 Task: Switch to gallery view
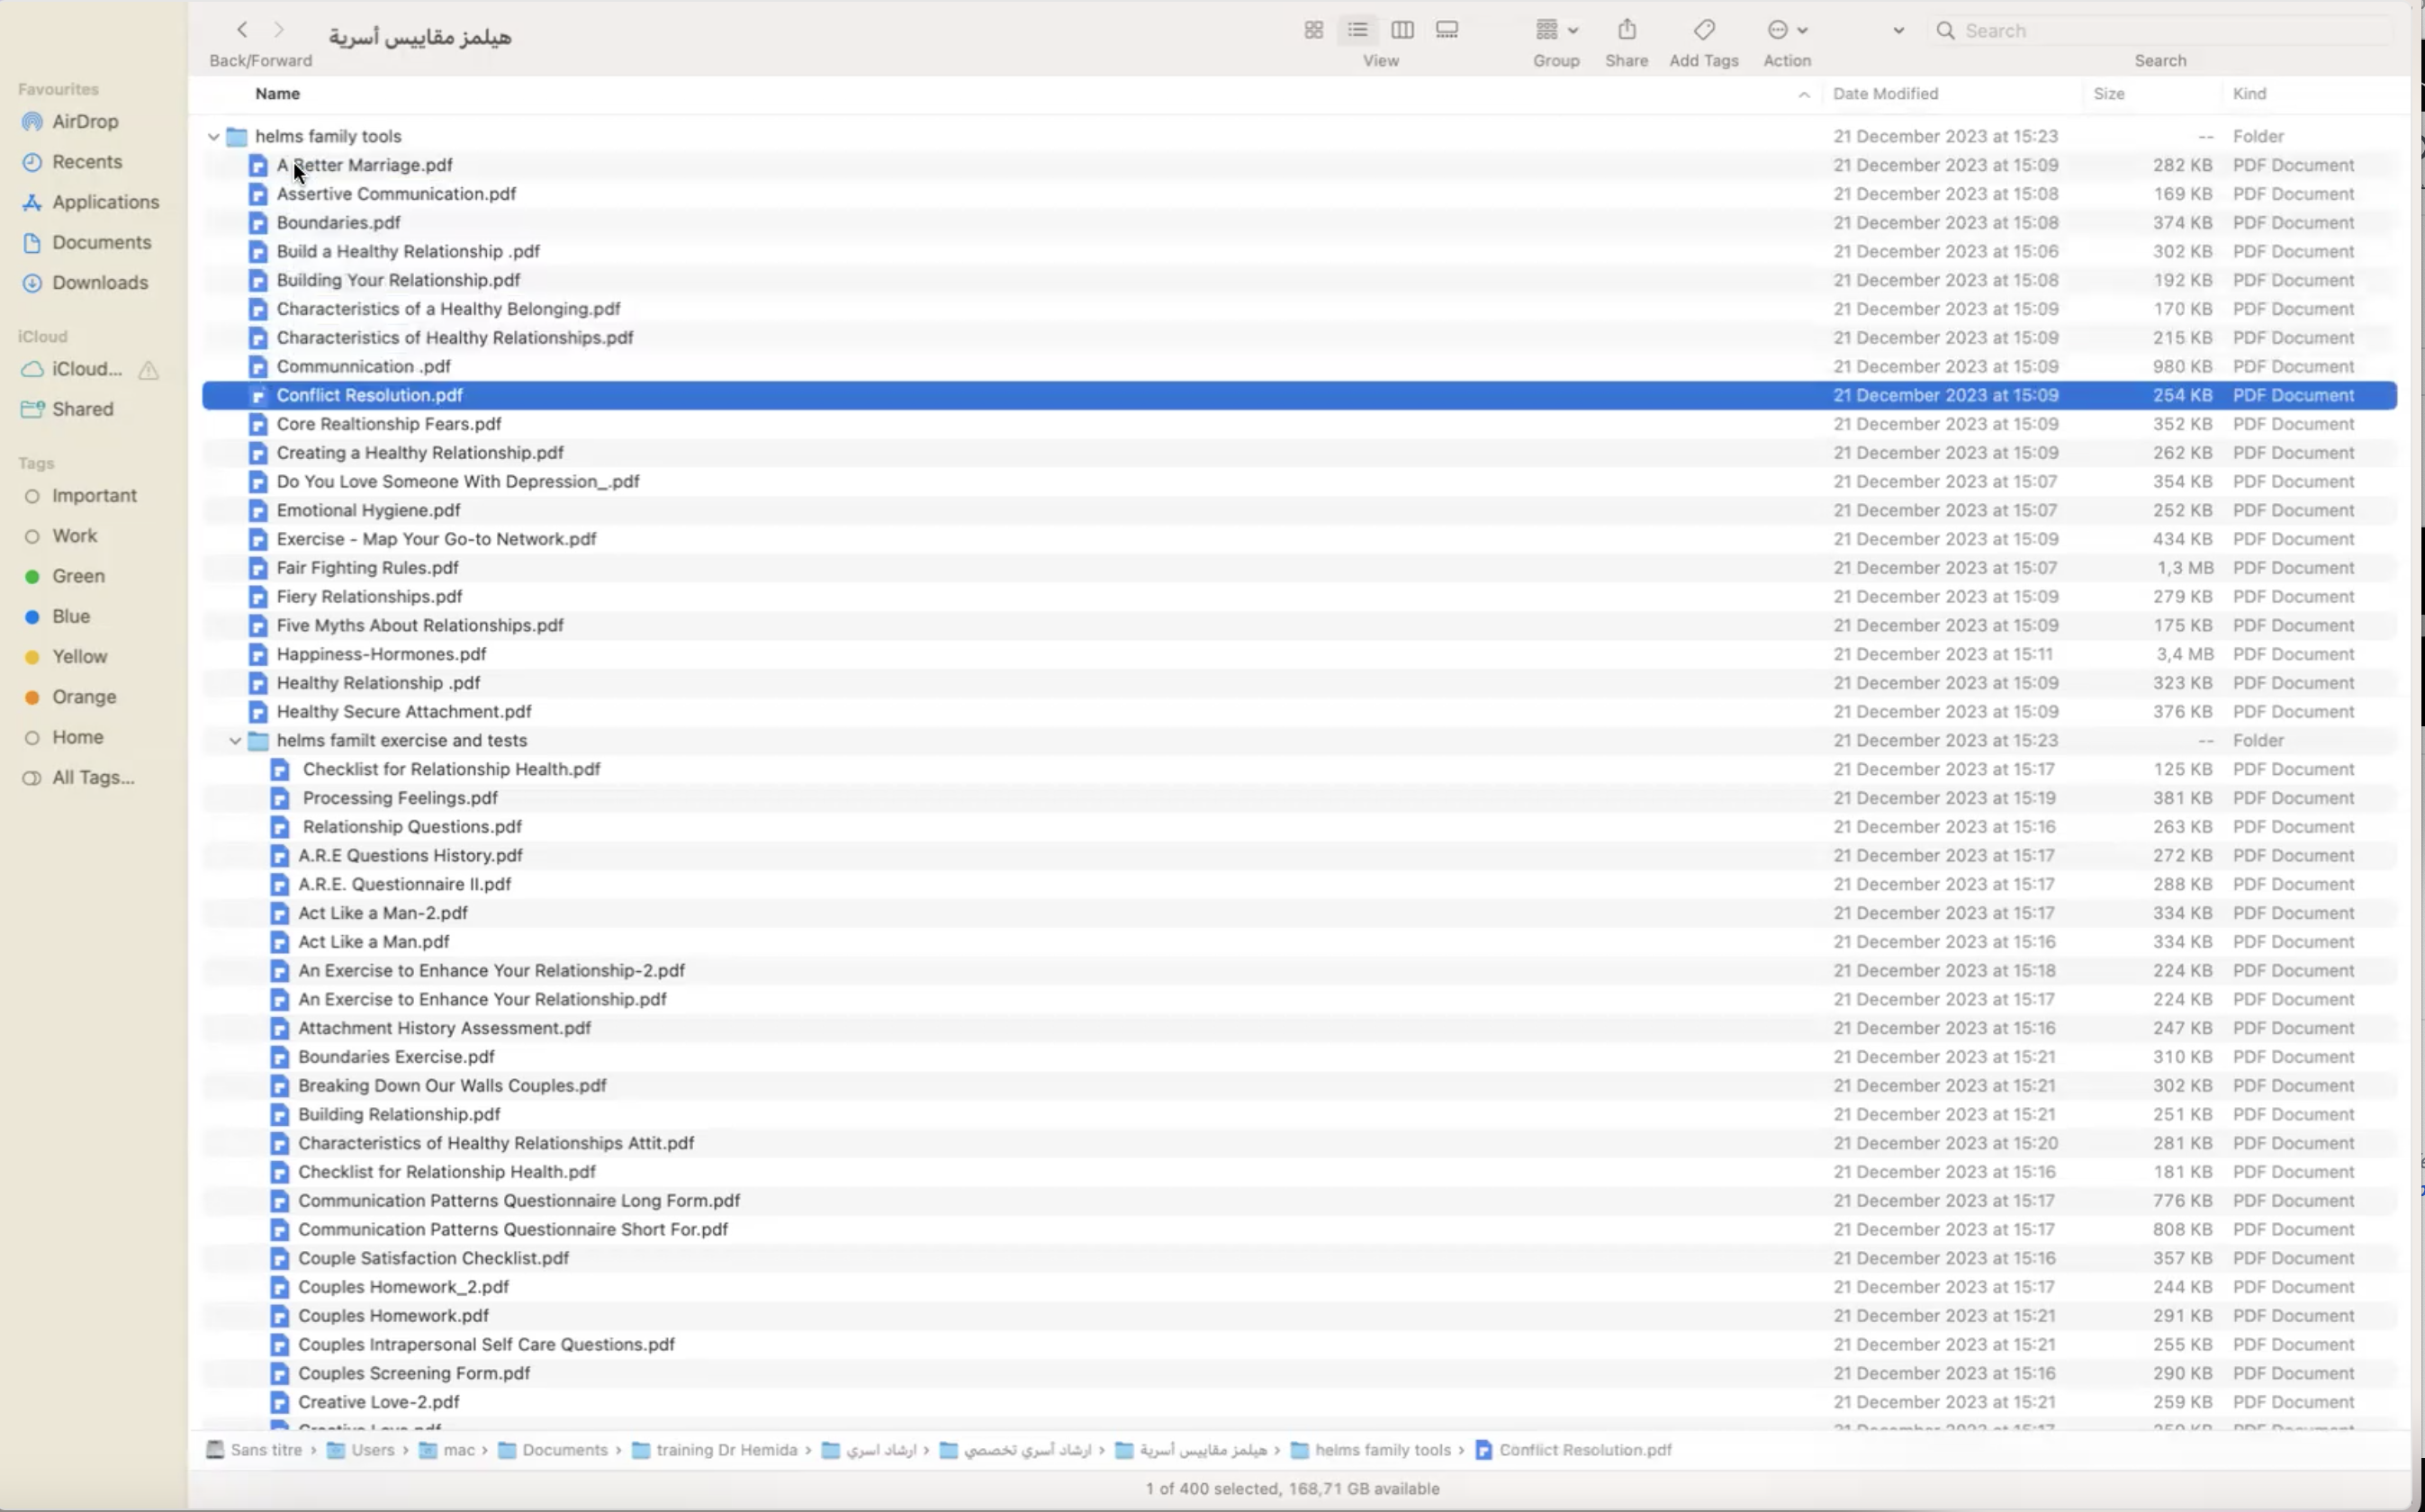1446,30
